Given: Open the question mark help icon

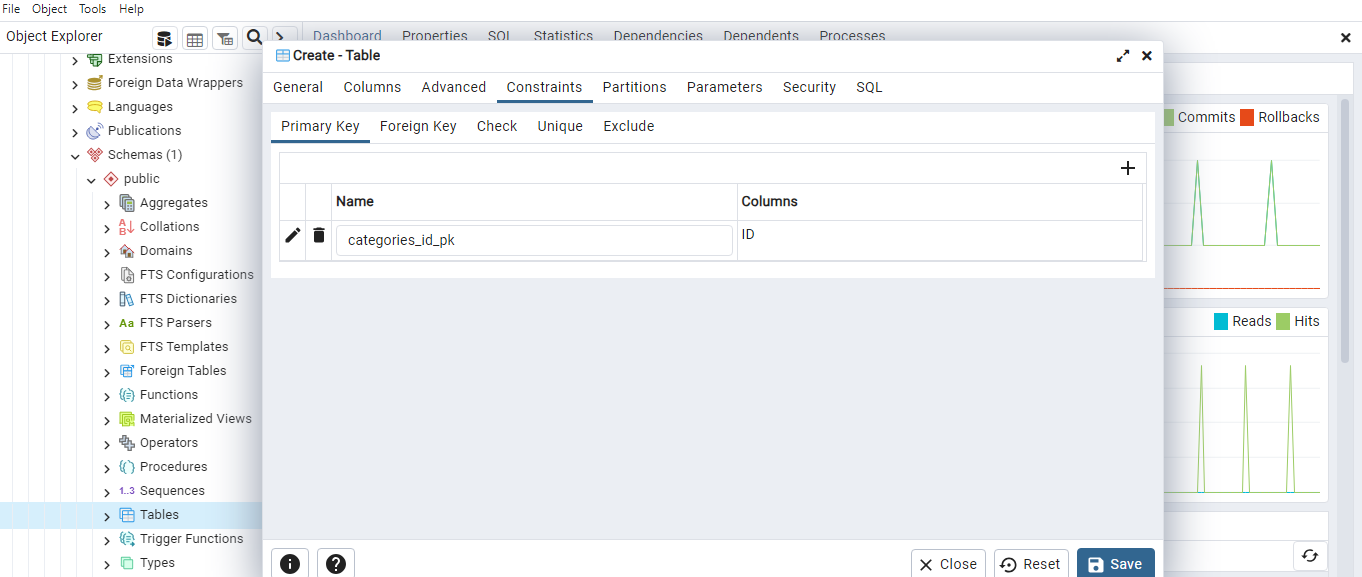Looking at the screenshot, I should pos(336,564).
